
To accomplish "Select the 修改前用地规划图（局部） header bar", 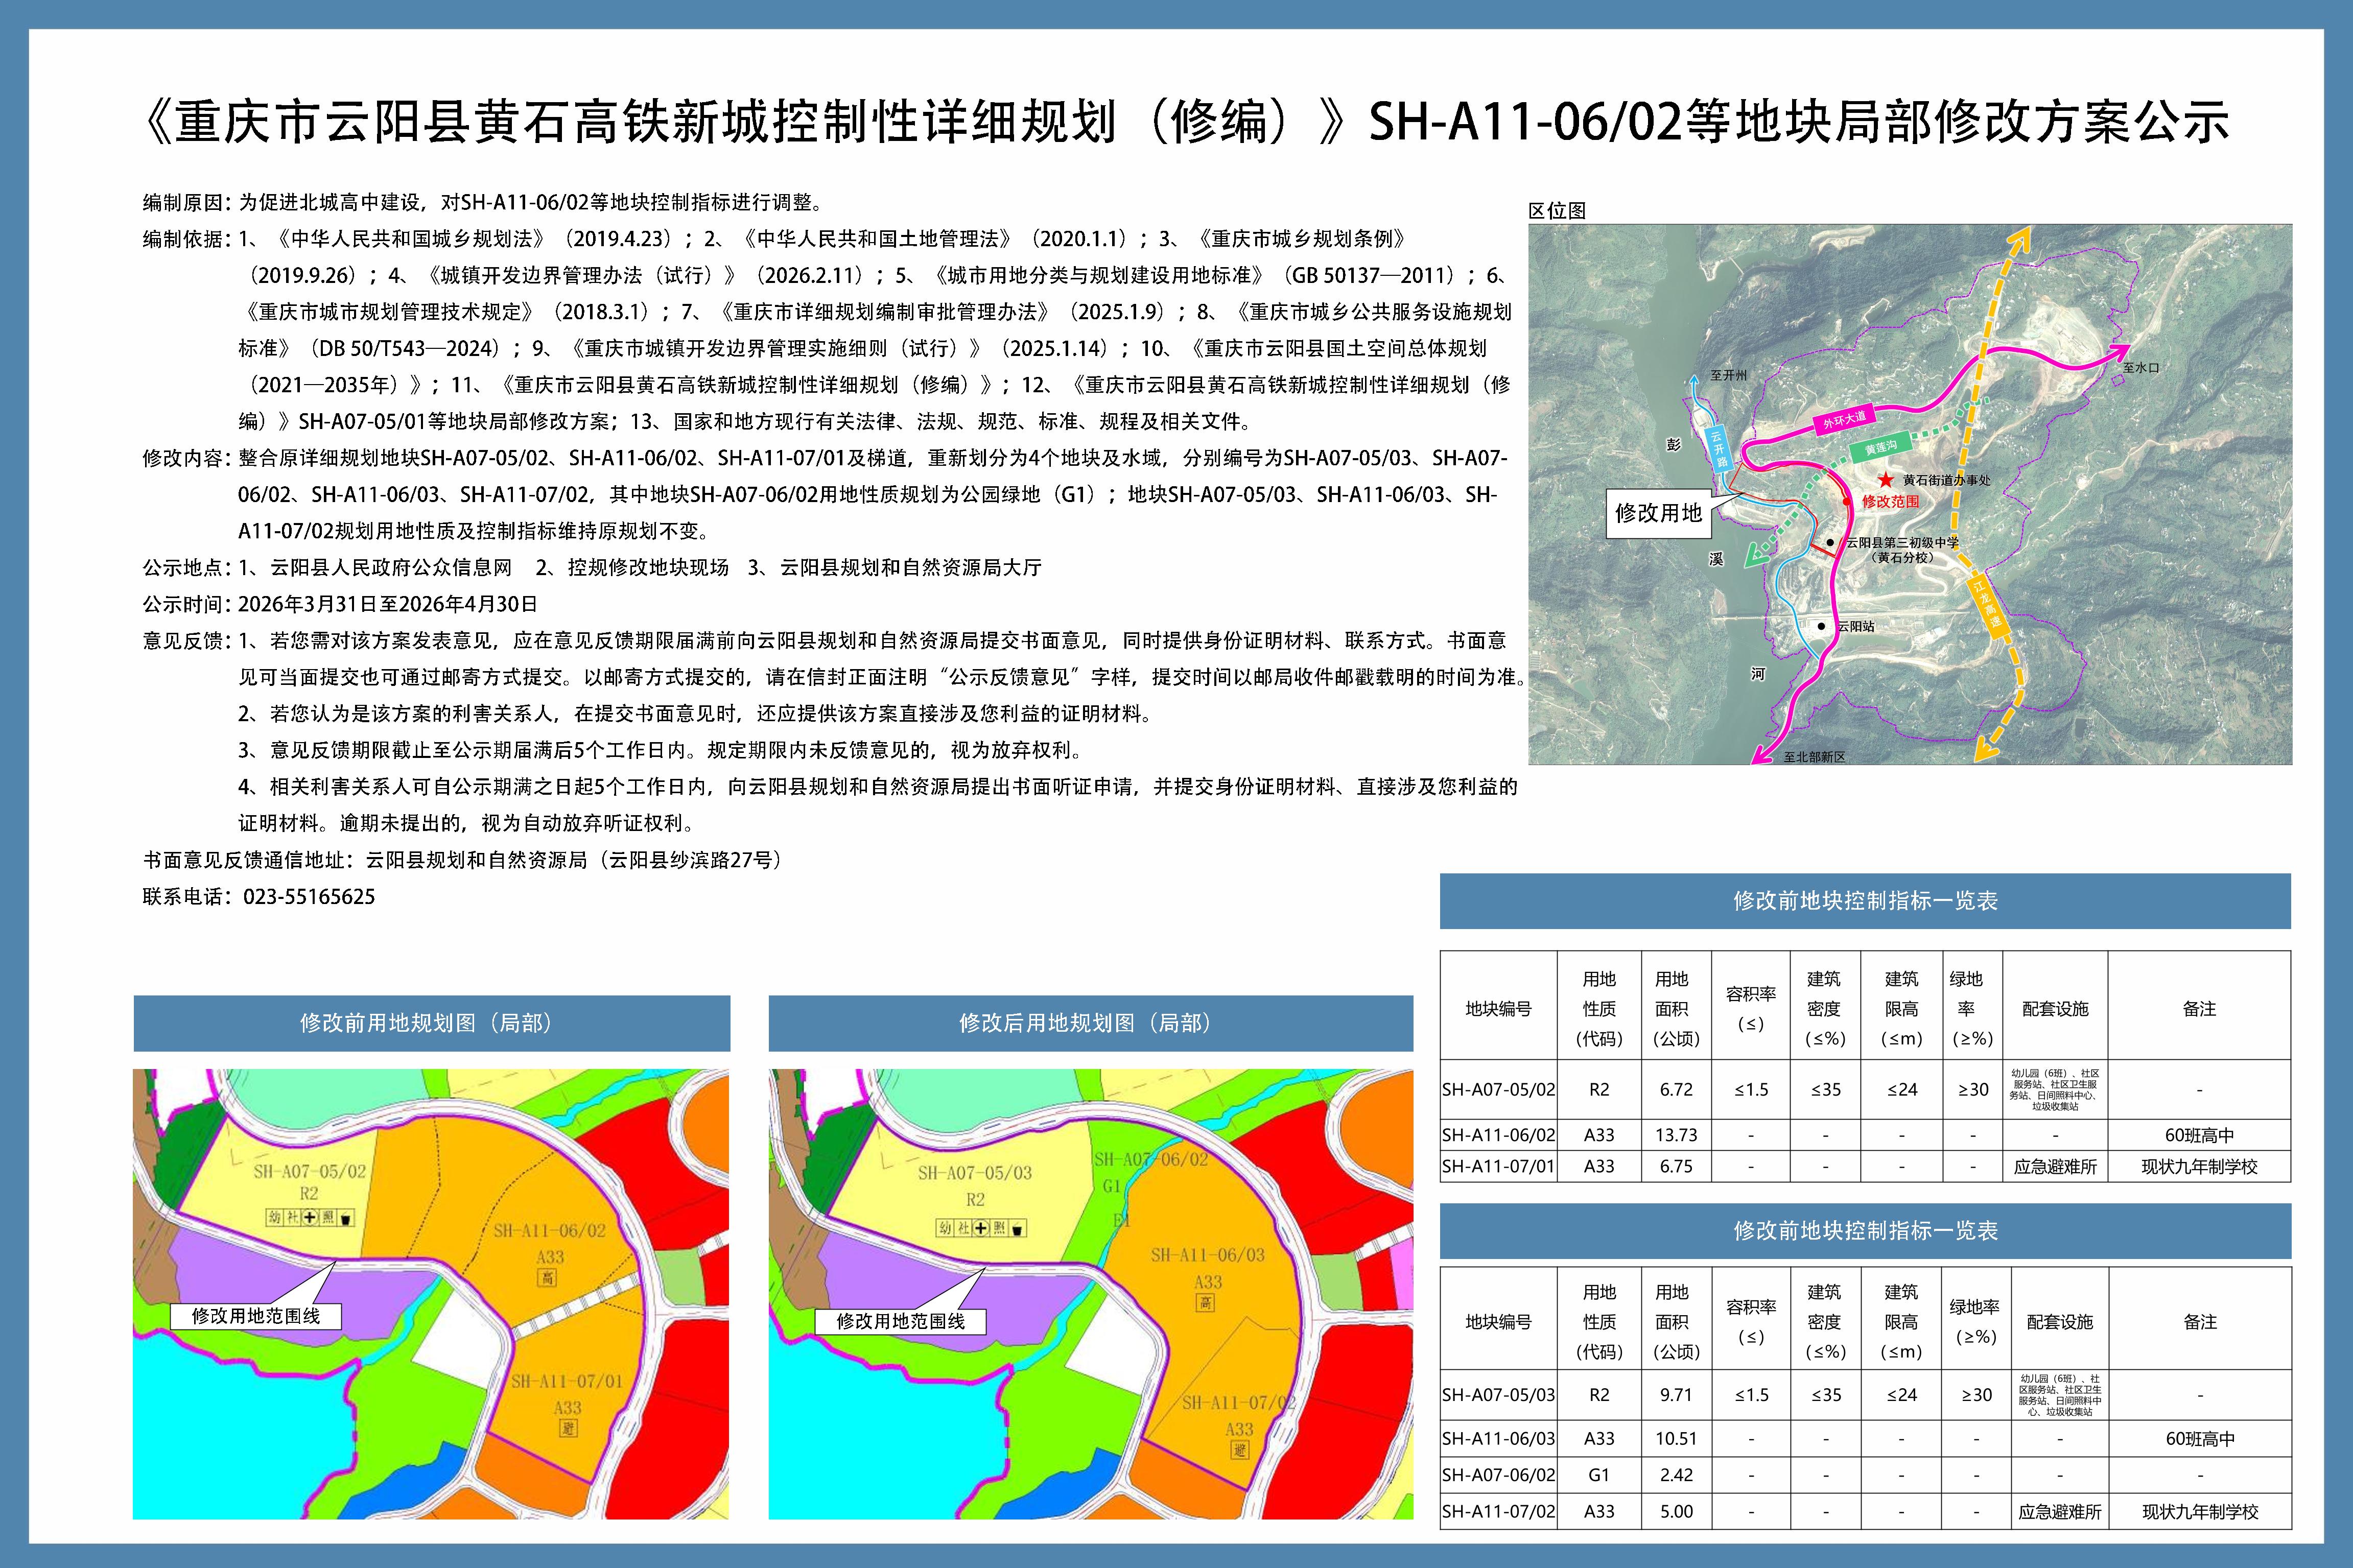I will (x=431, y=1023).
